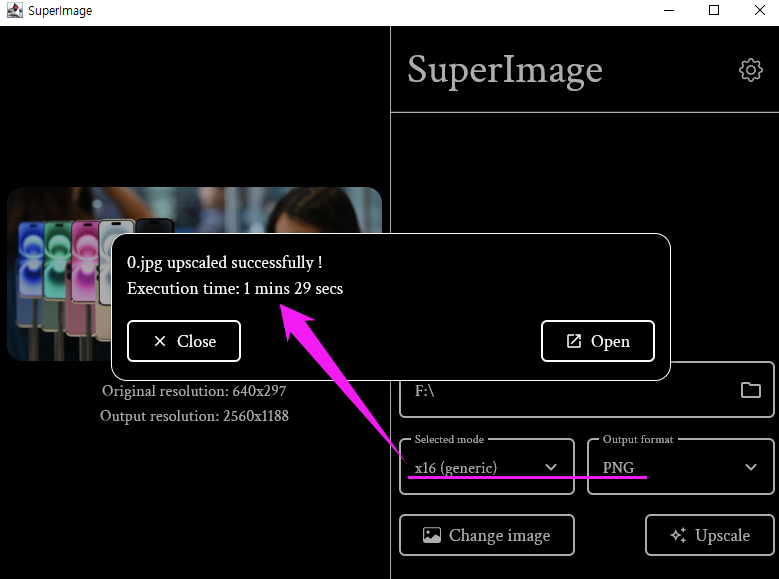The image size is (779, 579).
Task: Click the Output resolution: 2560x1188 text
Action: pyautogui.click(x=194, y=416)
